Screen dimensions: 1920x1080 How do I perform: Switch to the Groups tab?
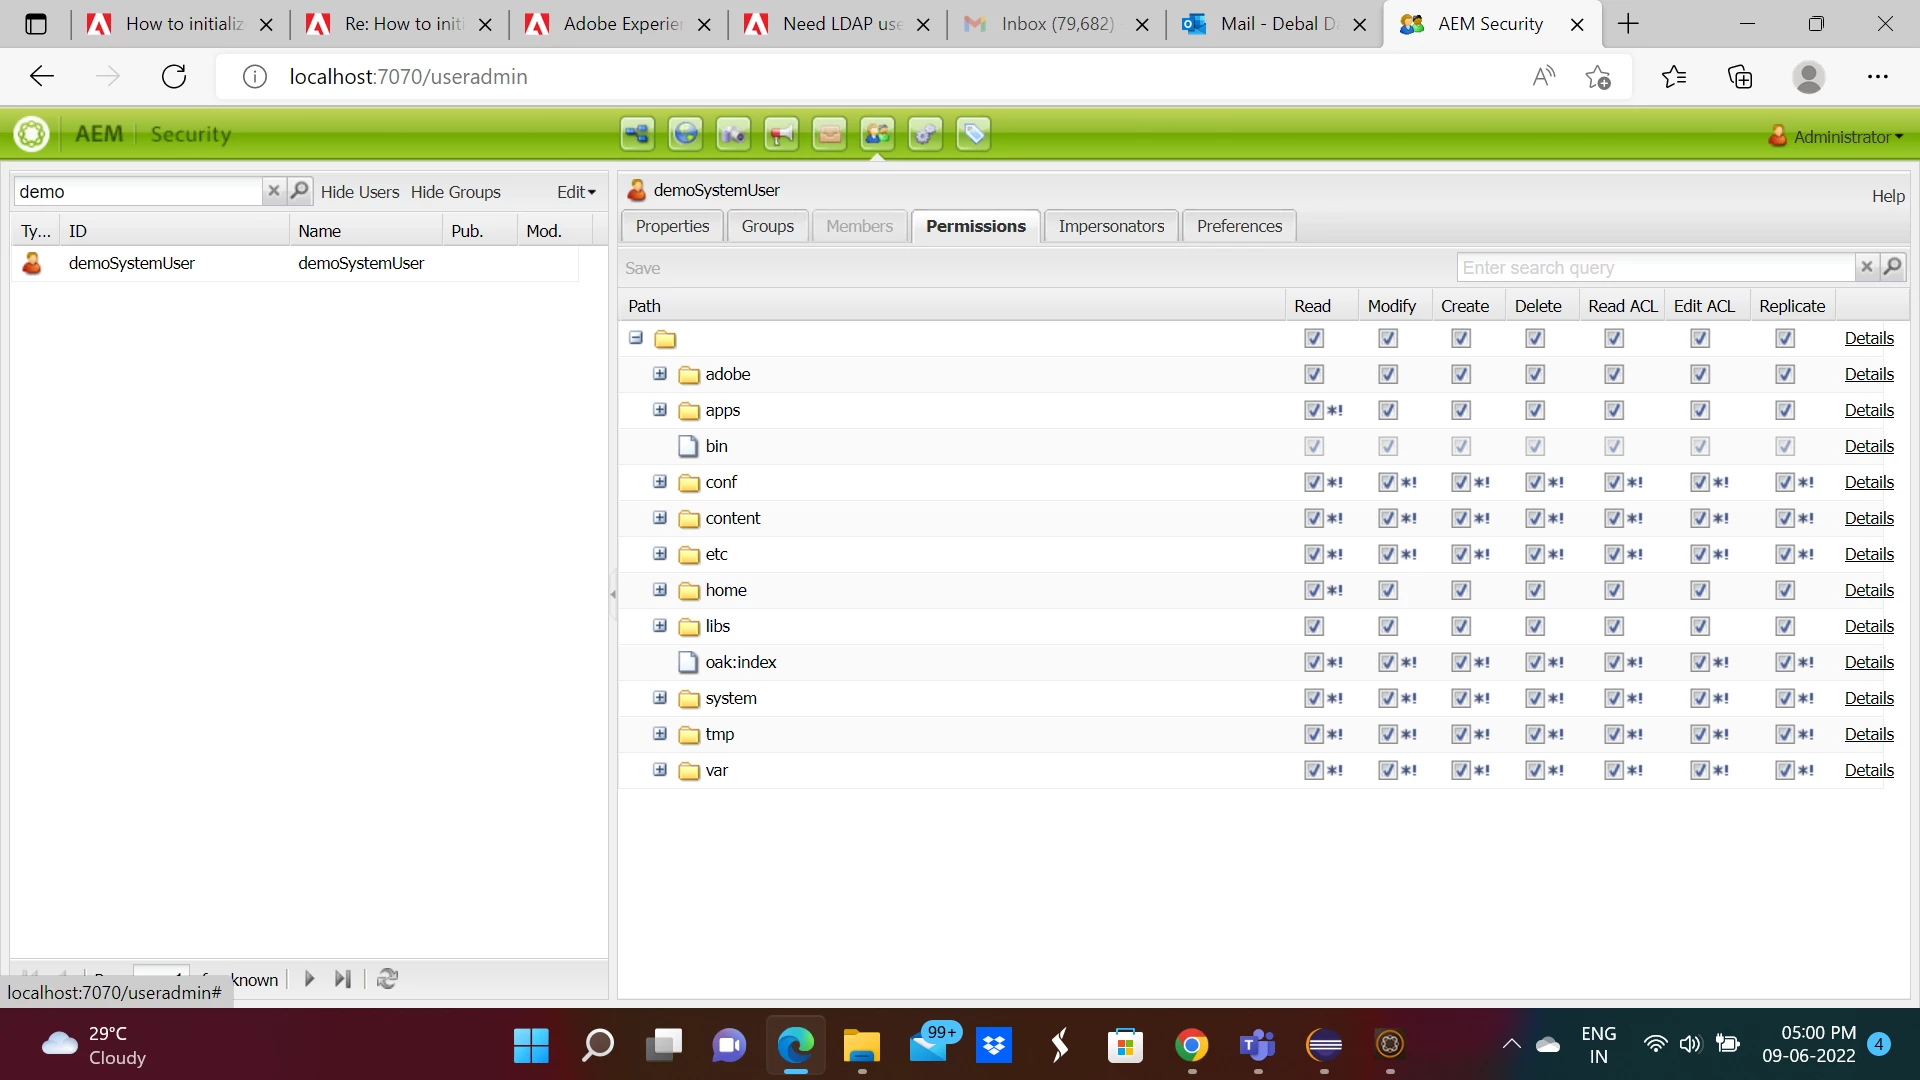click(767, 226)
